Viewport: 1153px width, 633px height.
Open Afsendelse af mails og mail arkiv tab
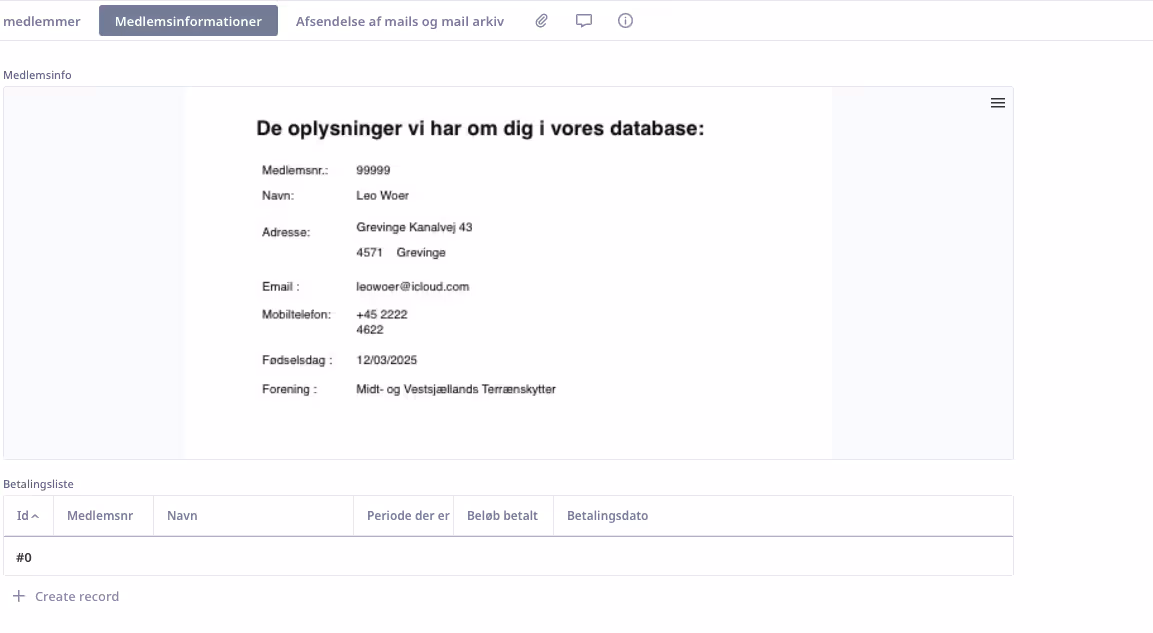[x=400, y=21]
